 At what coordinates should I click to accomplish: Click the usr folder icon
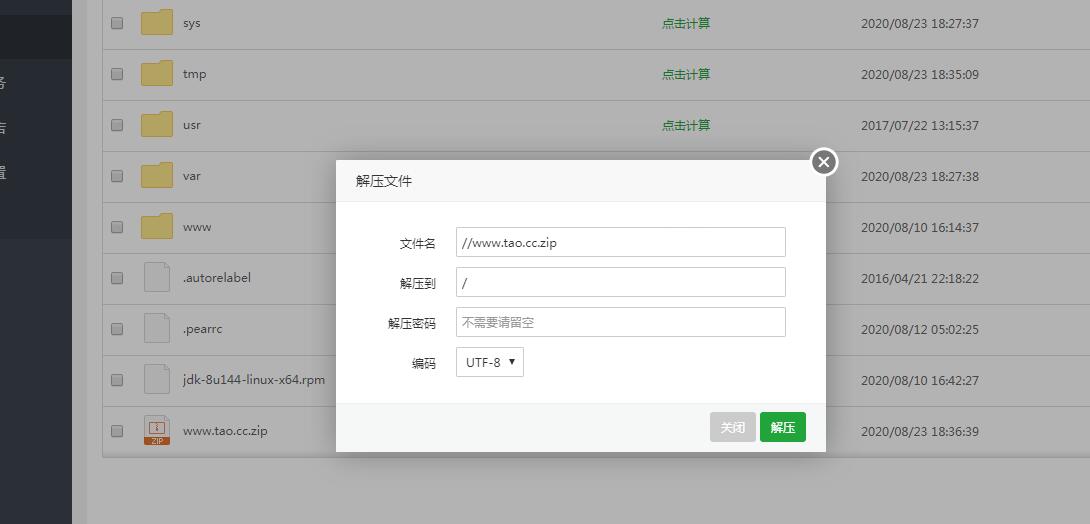(157, 125)
